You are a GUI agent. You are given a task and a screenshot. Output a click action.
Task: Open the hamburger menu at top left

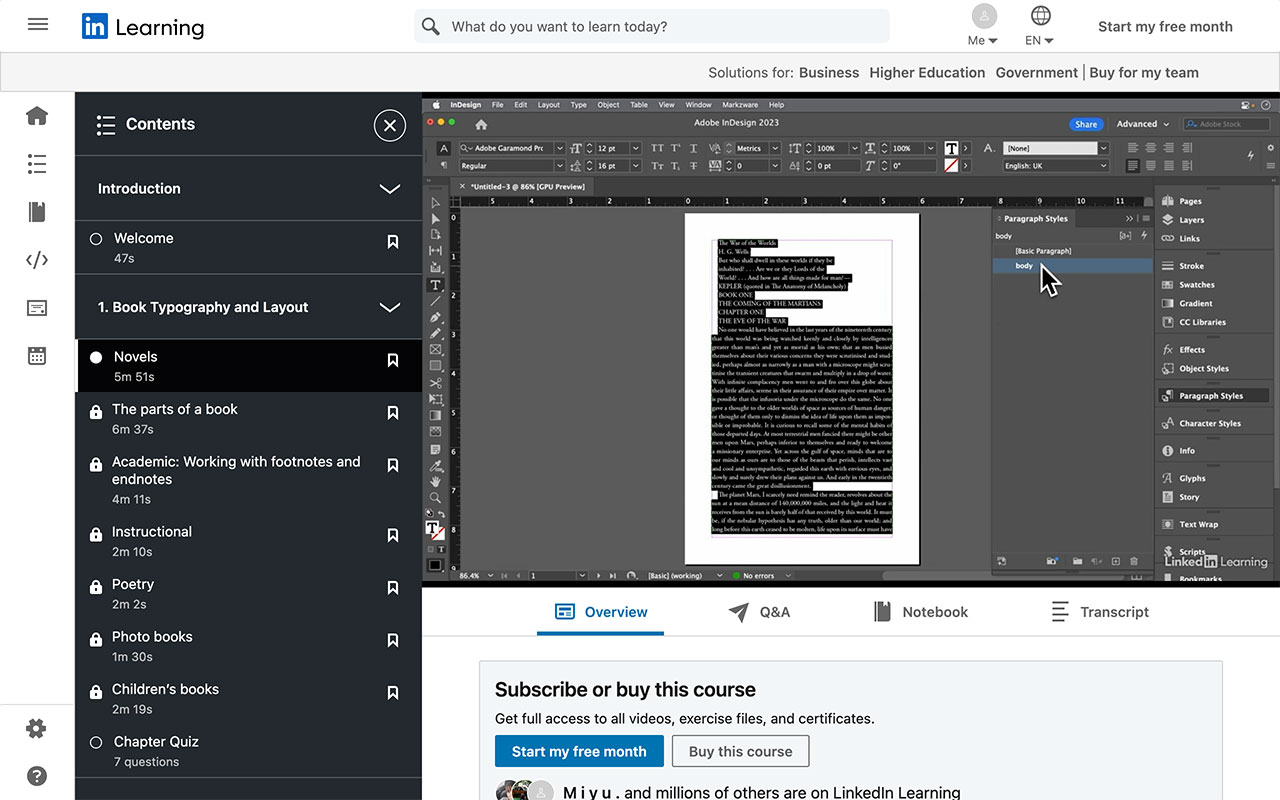coord(38,25)
